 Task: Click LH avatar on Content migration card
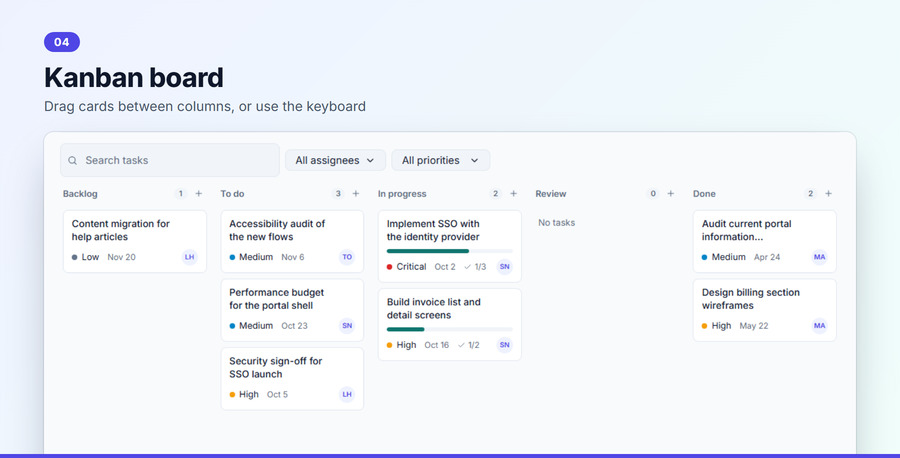point(189,257)
